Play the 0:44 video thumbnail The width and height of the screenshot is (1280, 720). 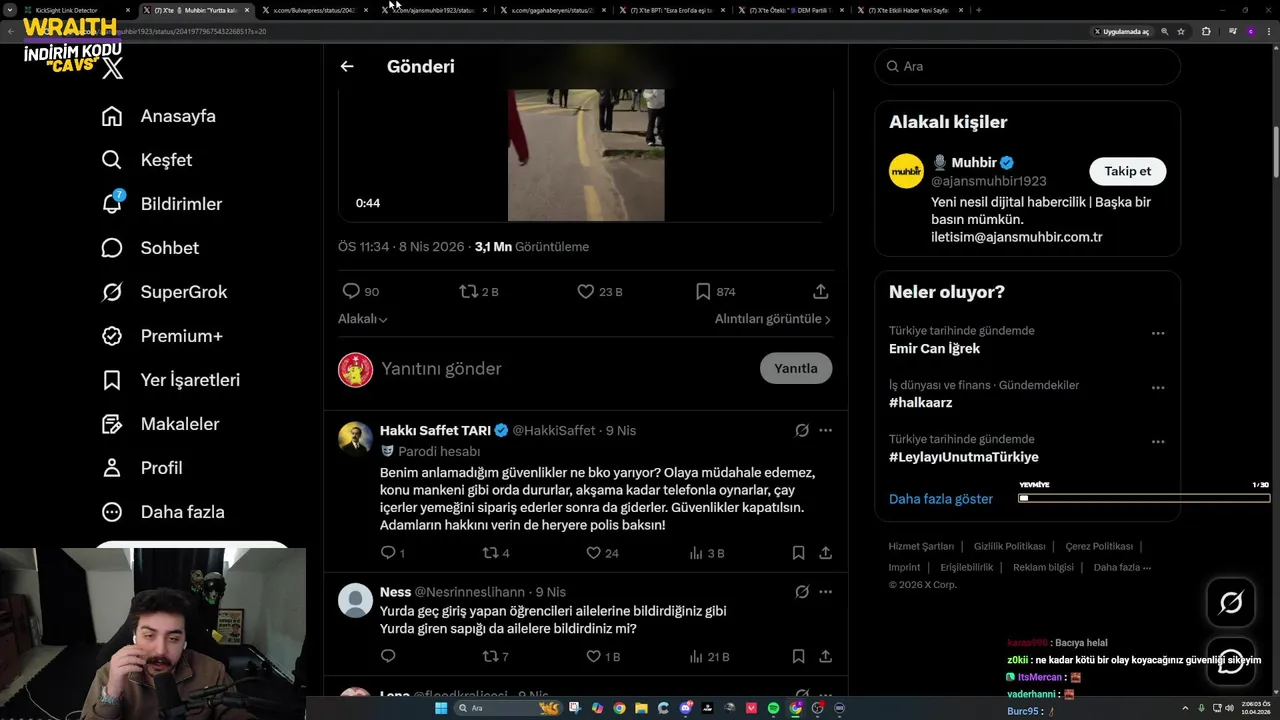(x=586, y=155)
